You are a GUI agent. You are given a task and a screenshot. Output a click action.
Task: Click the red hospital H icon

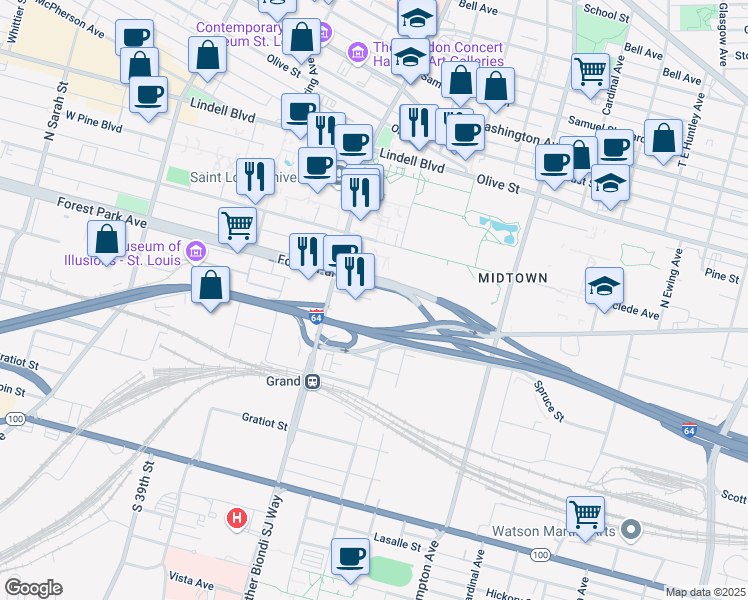[237, 518]
